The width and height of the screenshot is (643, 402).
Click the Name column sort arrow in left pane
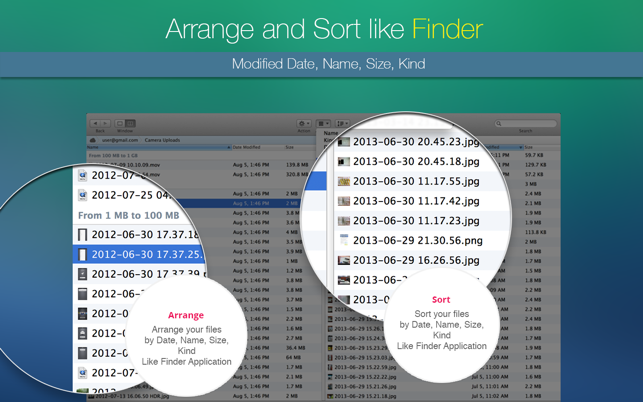click(x=229, y=147)
